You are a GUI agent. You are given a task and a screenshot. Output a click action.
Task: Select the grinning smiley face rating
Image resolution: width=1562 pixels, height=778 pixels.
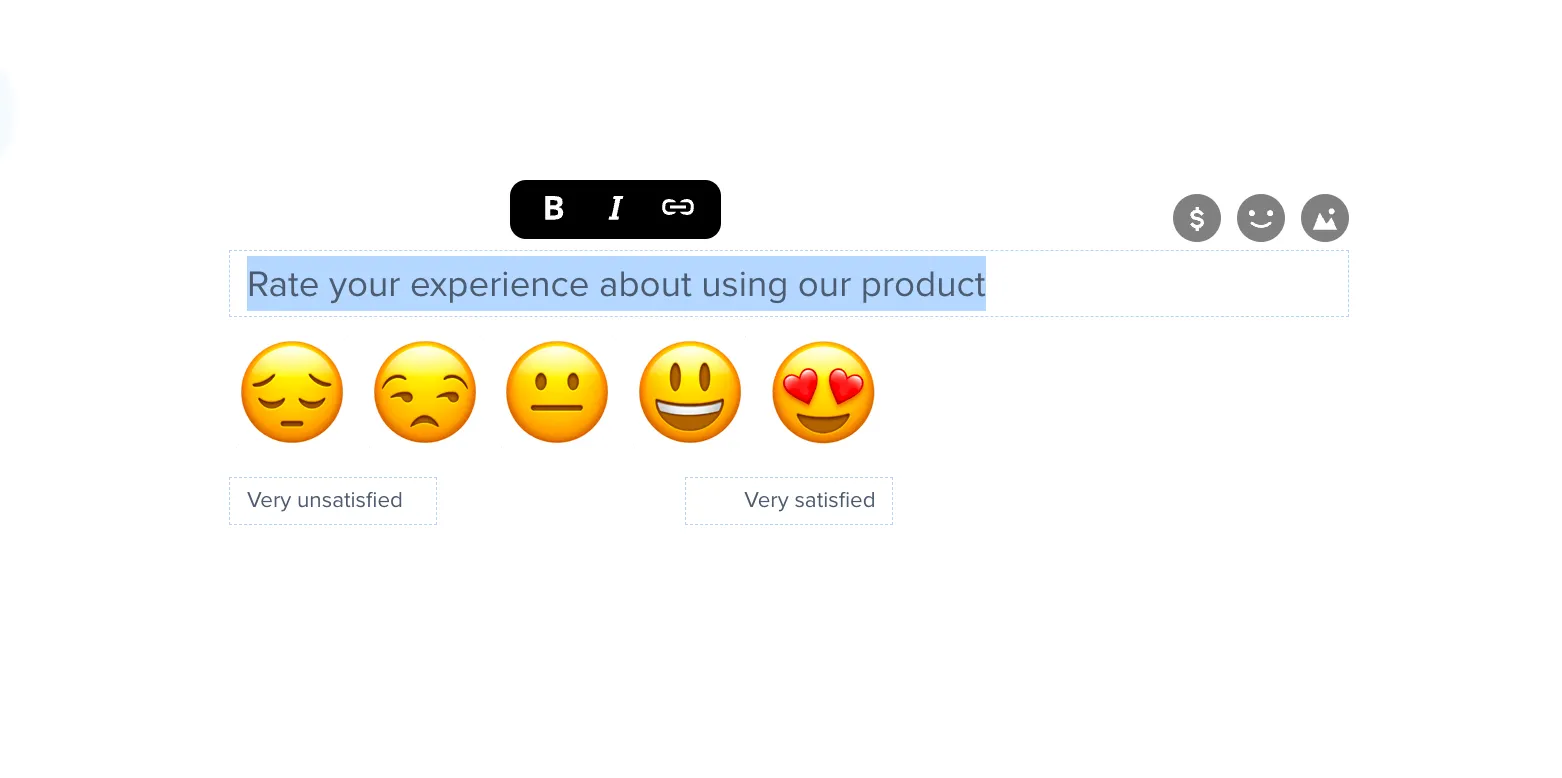point(690,392)
